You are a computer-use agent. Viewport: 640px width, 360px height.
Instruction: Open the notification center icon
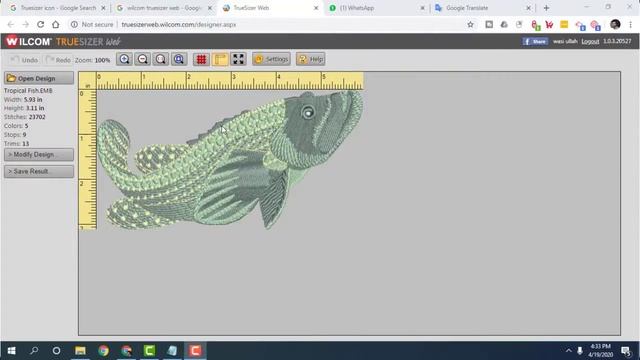coord(626,351)
